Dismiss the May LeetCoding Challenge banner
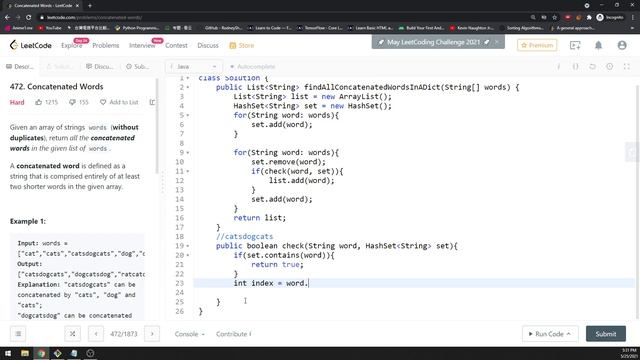The image size is (640, 360). coord(497,42)
